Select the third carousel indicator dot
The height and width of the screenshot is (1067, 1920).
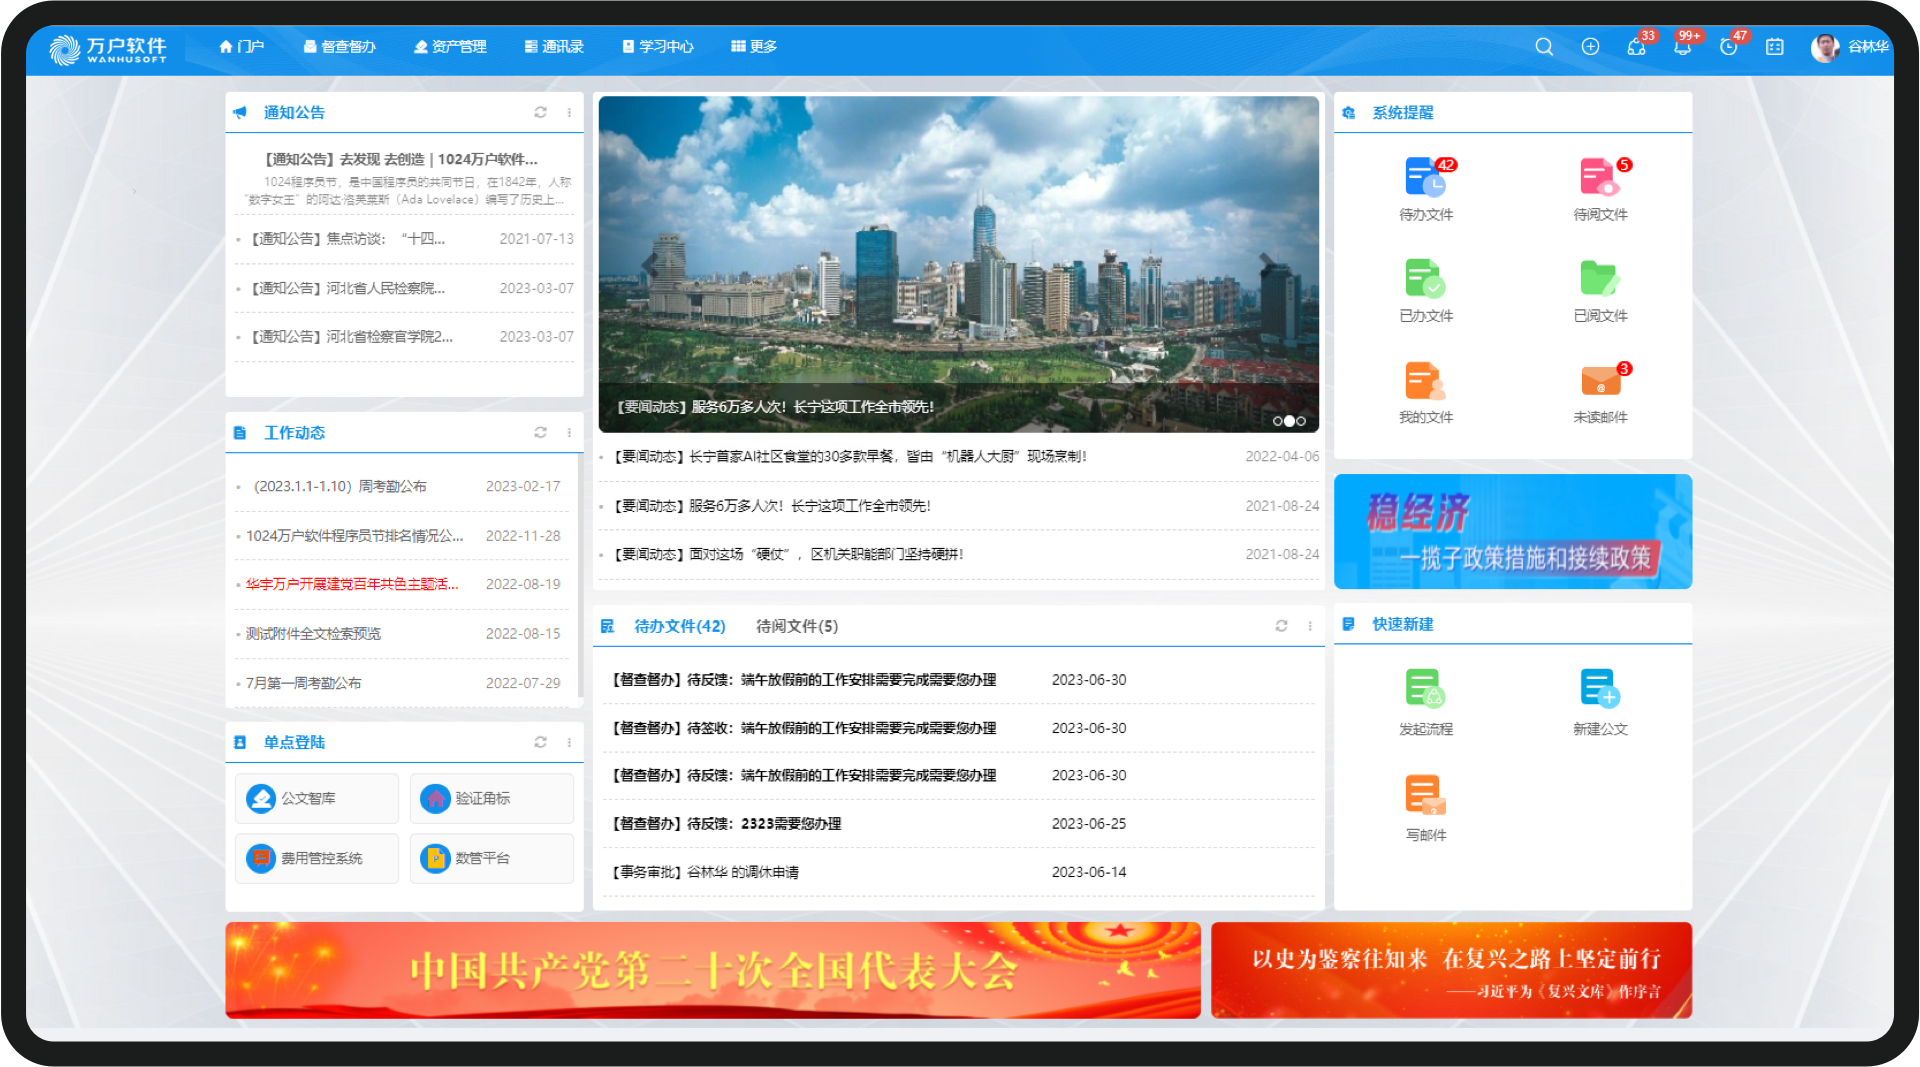coord(1301,421)
